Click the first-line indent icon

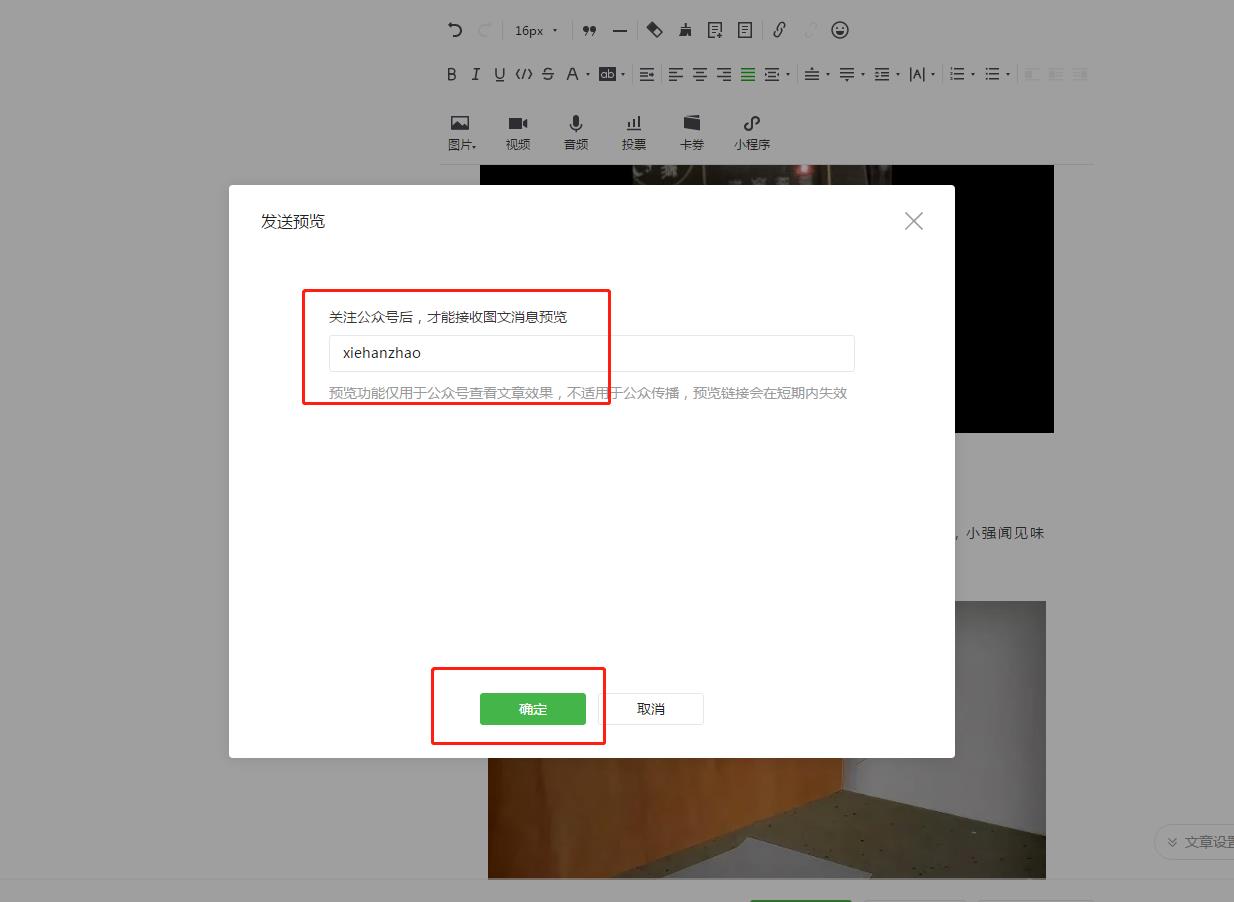pos(647,74)
